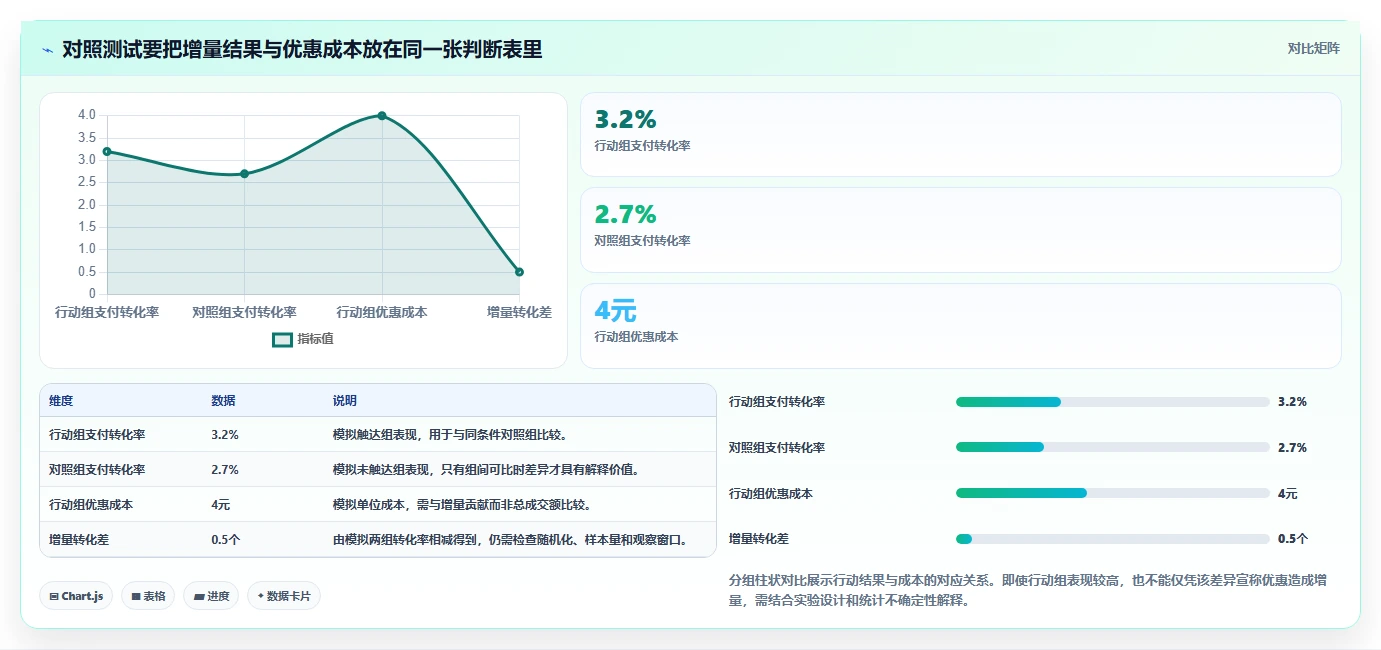Click progress label 增量转化差

[759, 539]
